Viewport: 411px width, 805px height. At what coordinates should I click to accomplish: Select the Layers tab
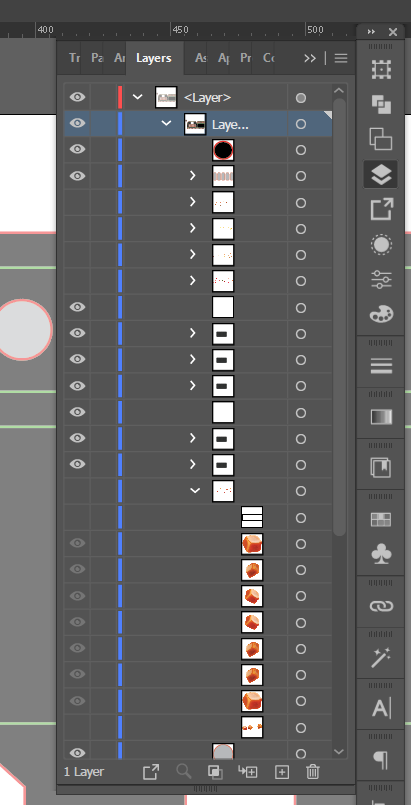[153, 58]
